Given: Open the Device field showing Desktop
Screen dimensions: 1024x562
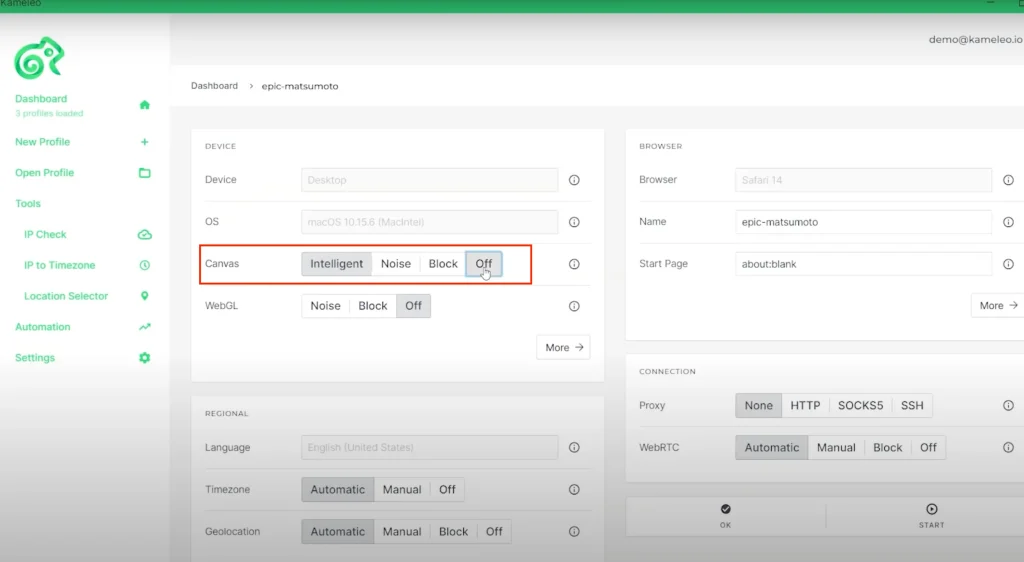Looking at the screenshot, I should click(430, 180).
